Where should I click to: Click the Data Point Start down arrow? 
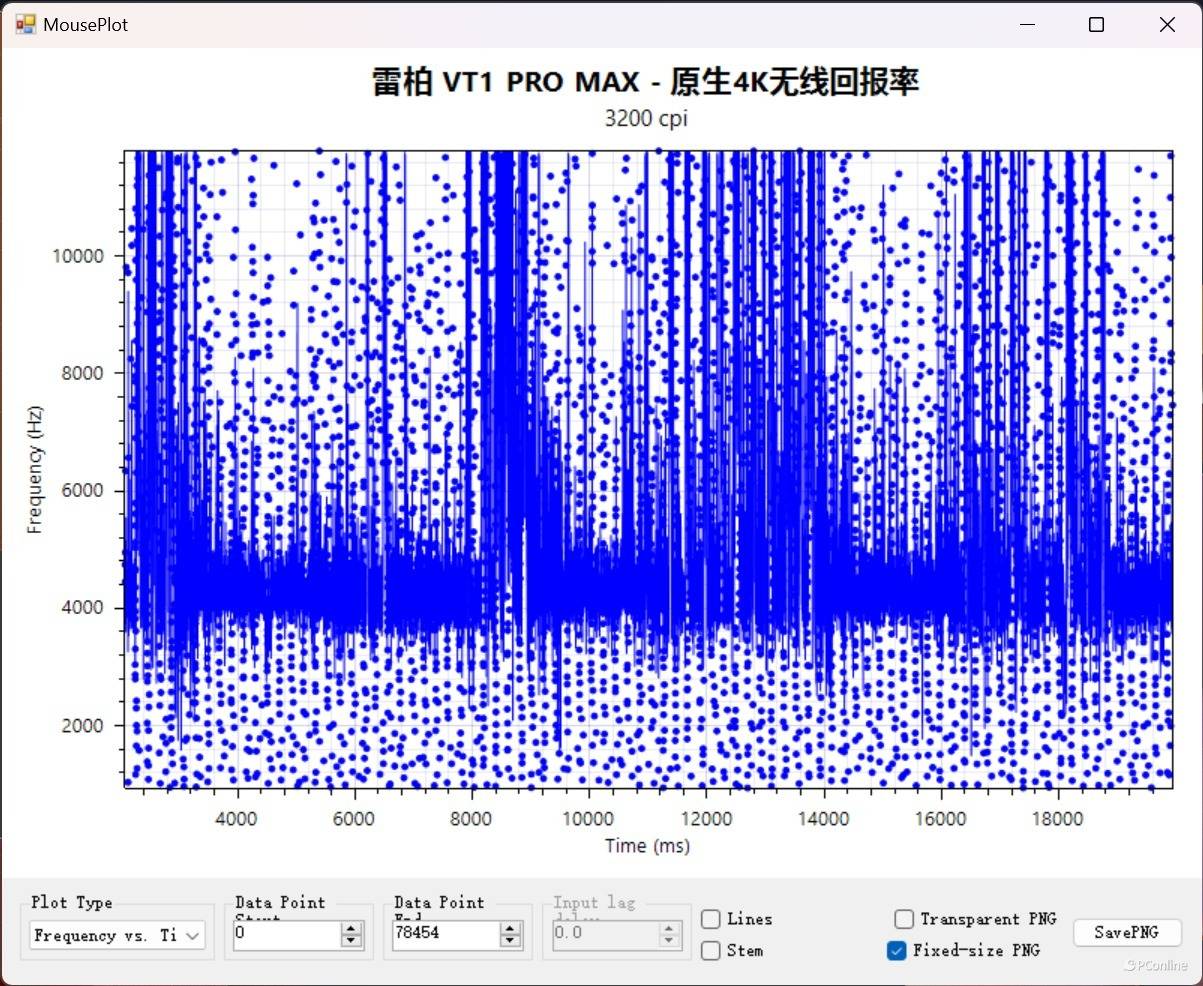tap(350, 942)
